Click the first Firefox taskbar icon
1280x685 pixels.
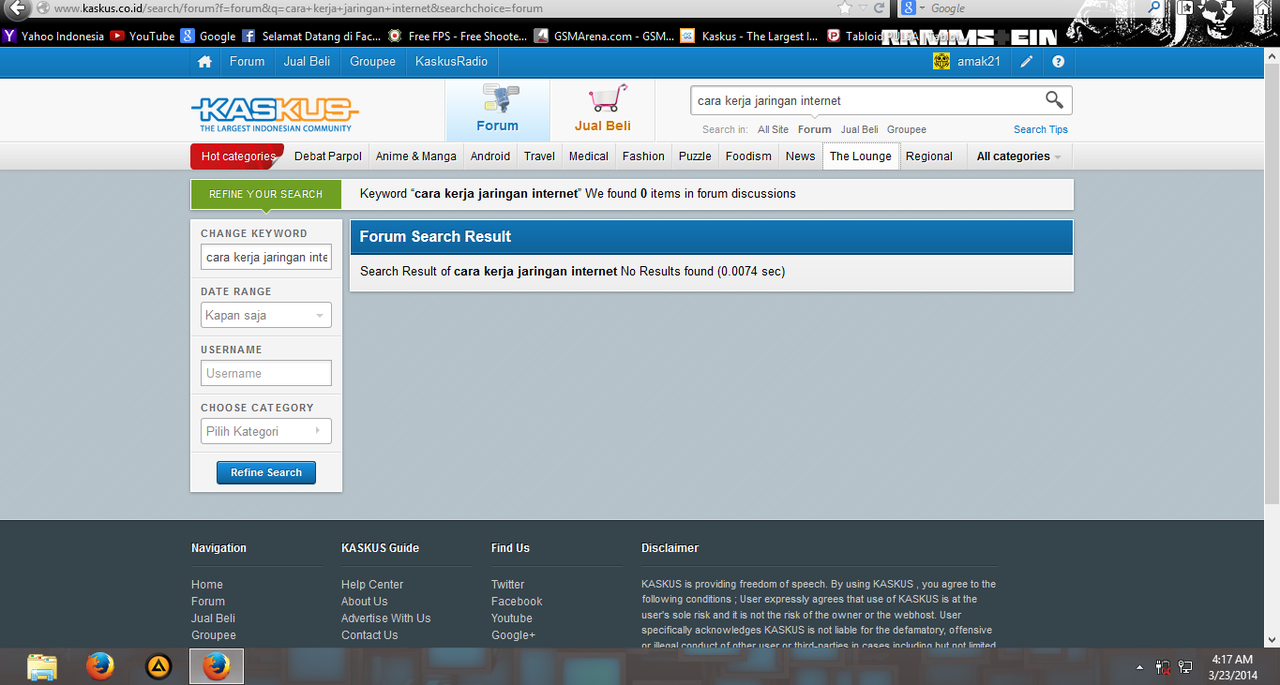point(99,666)
